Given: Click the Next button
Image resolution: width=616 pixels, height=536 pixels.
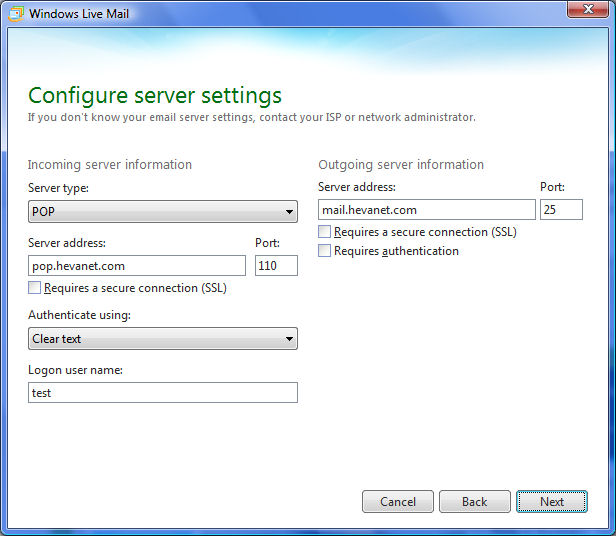Looking at the screenshot, I should tap(552, 502).
